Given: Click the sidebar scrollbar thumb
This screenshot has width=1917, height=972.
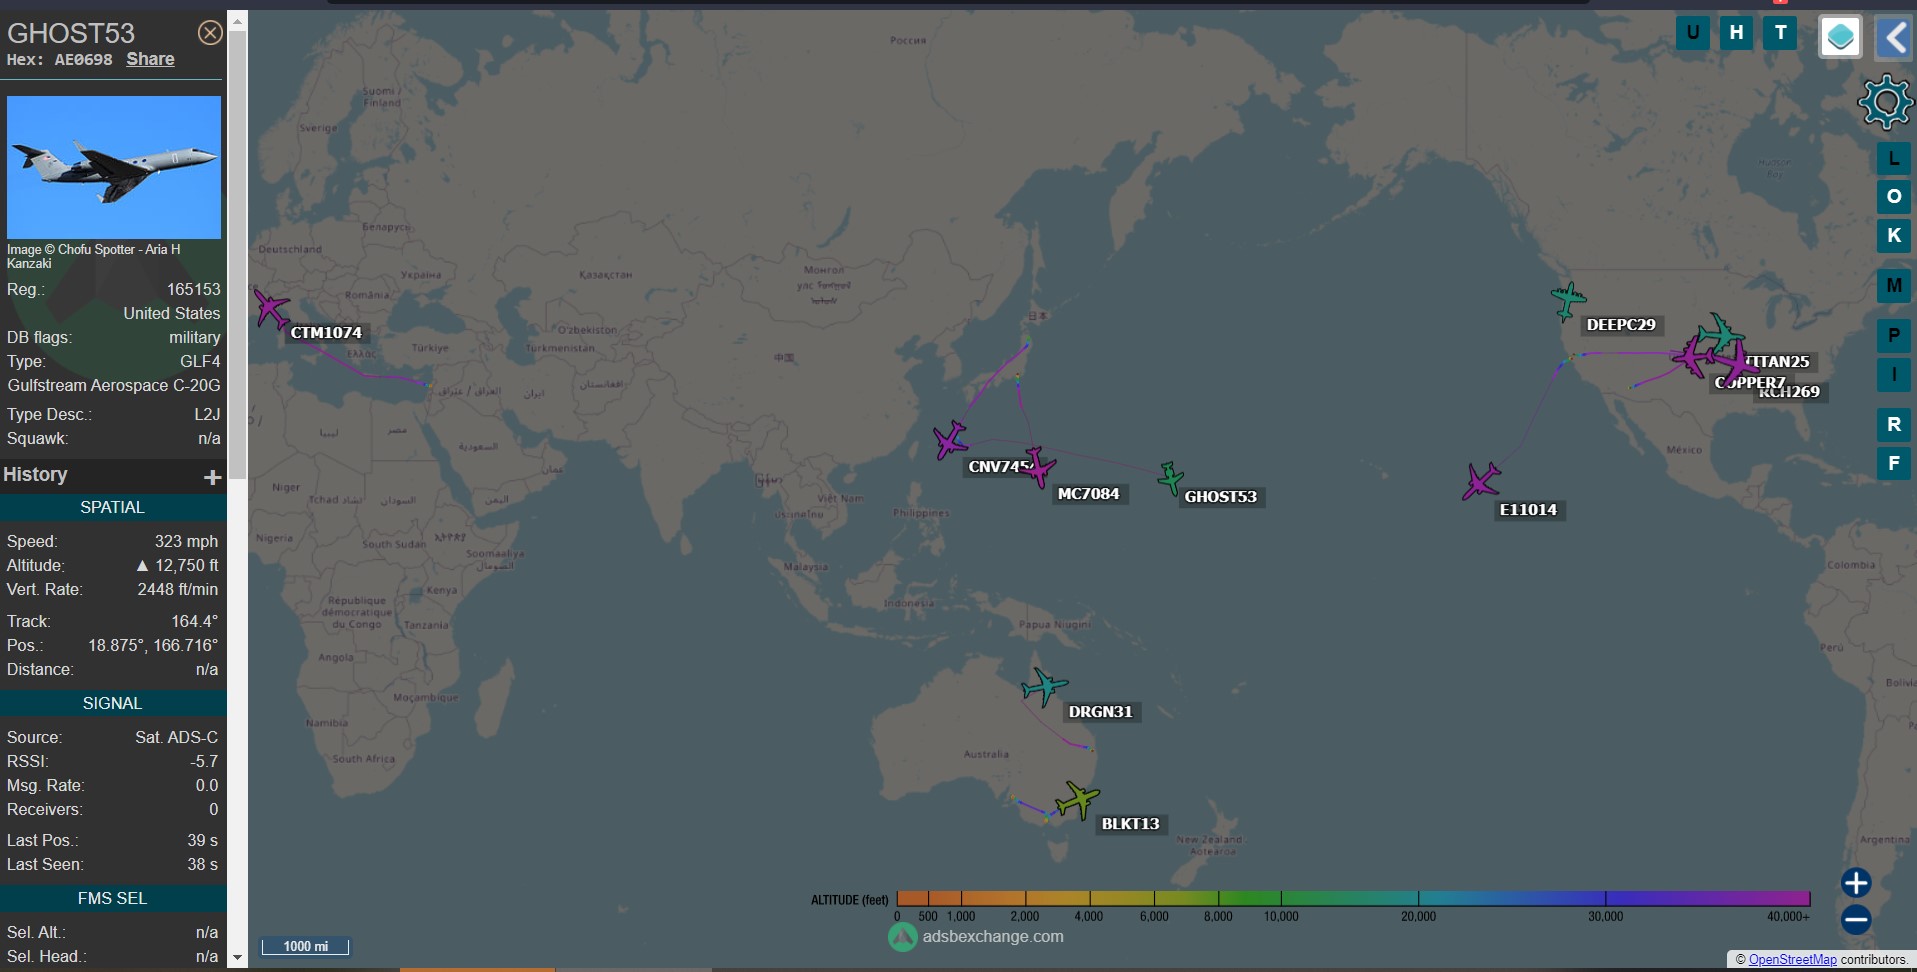Looking at the screenshot, I should tap(237, 255).
